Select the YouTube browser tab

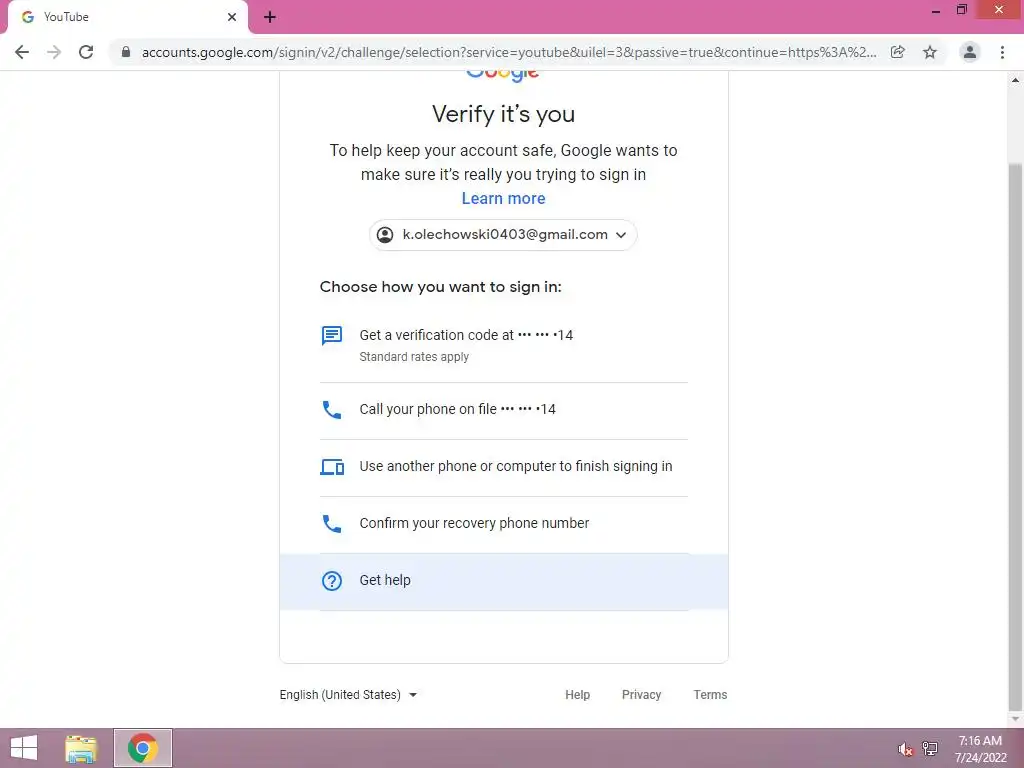[x=127, y=17]
